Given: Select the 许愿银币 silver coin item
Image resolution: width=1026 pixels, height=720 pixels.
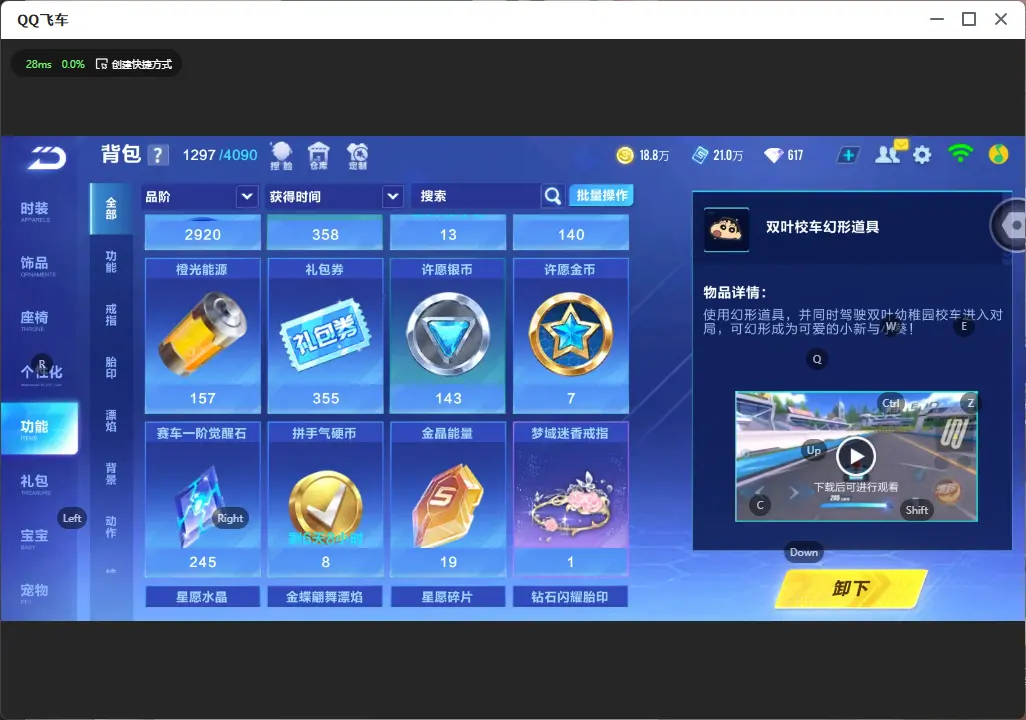Looking at the screenshot, I should (448, 336).
